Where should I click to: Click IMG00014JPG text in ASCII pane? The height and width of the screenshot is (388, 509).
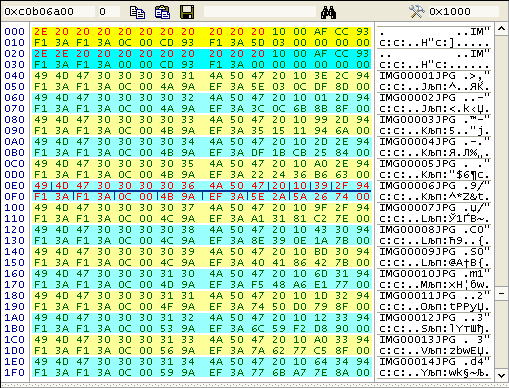tap(417, 362)
